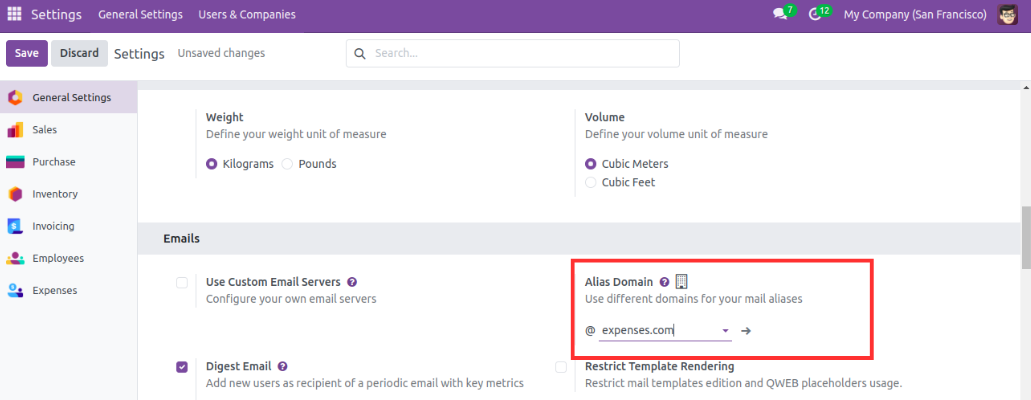Click help icon beside Digest Email
The height and width of the screenshot is (400, 1031).
(x=283, y=366)
